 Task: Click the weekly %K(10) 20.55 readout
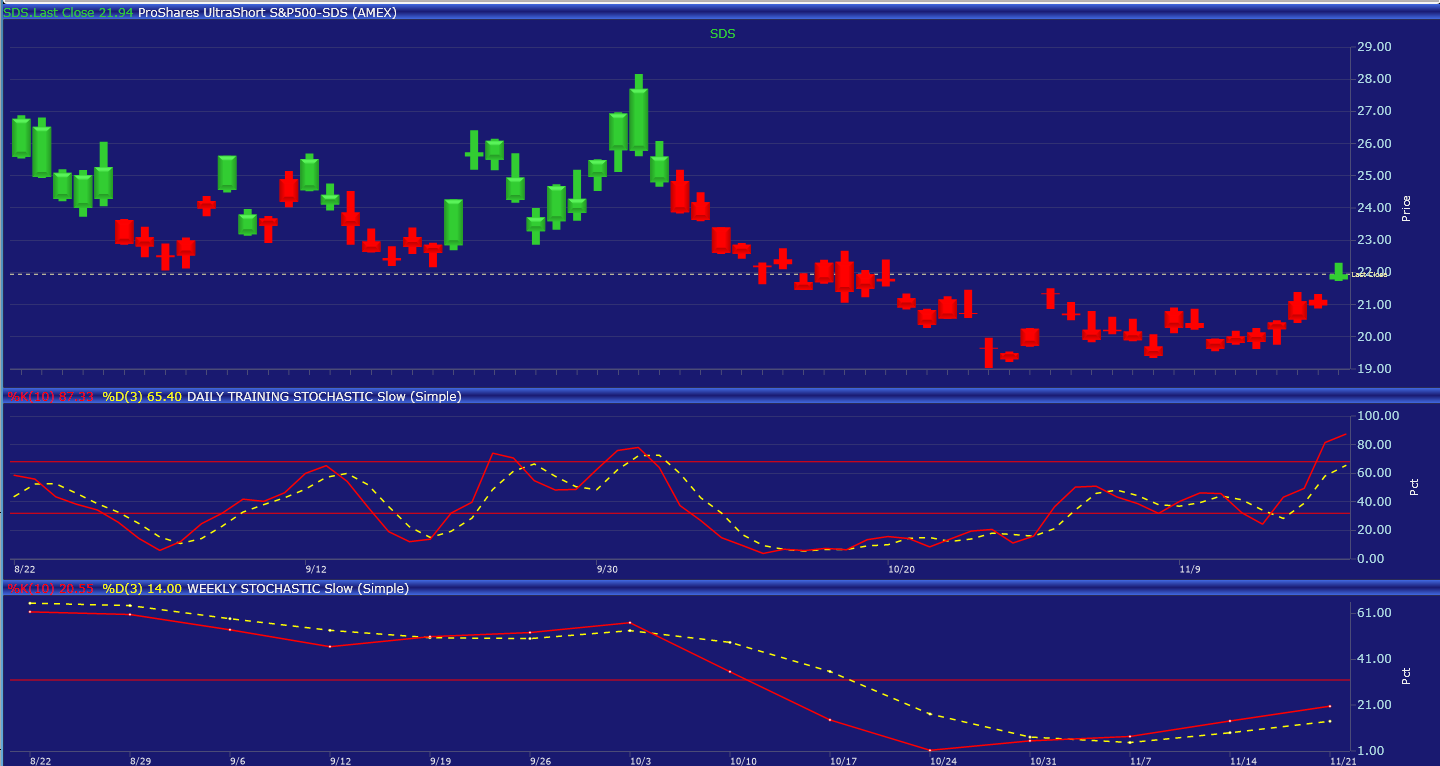(x=50, y=589)
